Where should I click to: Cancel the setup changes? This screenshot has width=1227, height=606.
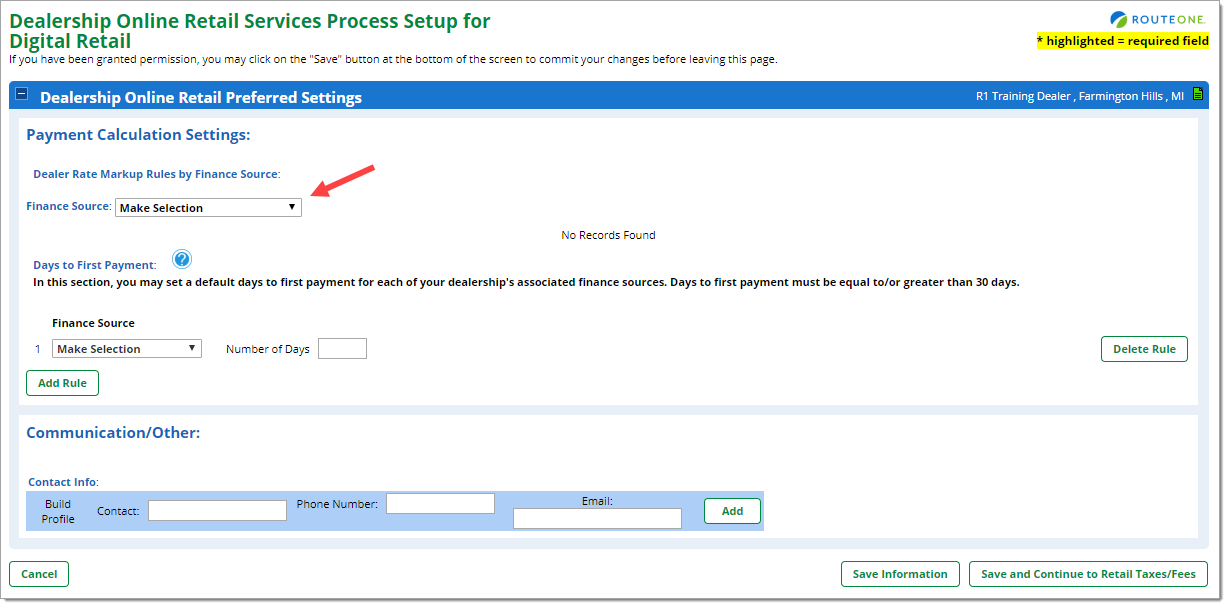[39, 574]
